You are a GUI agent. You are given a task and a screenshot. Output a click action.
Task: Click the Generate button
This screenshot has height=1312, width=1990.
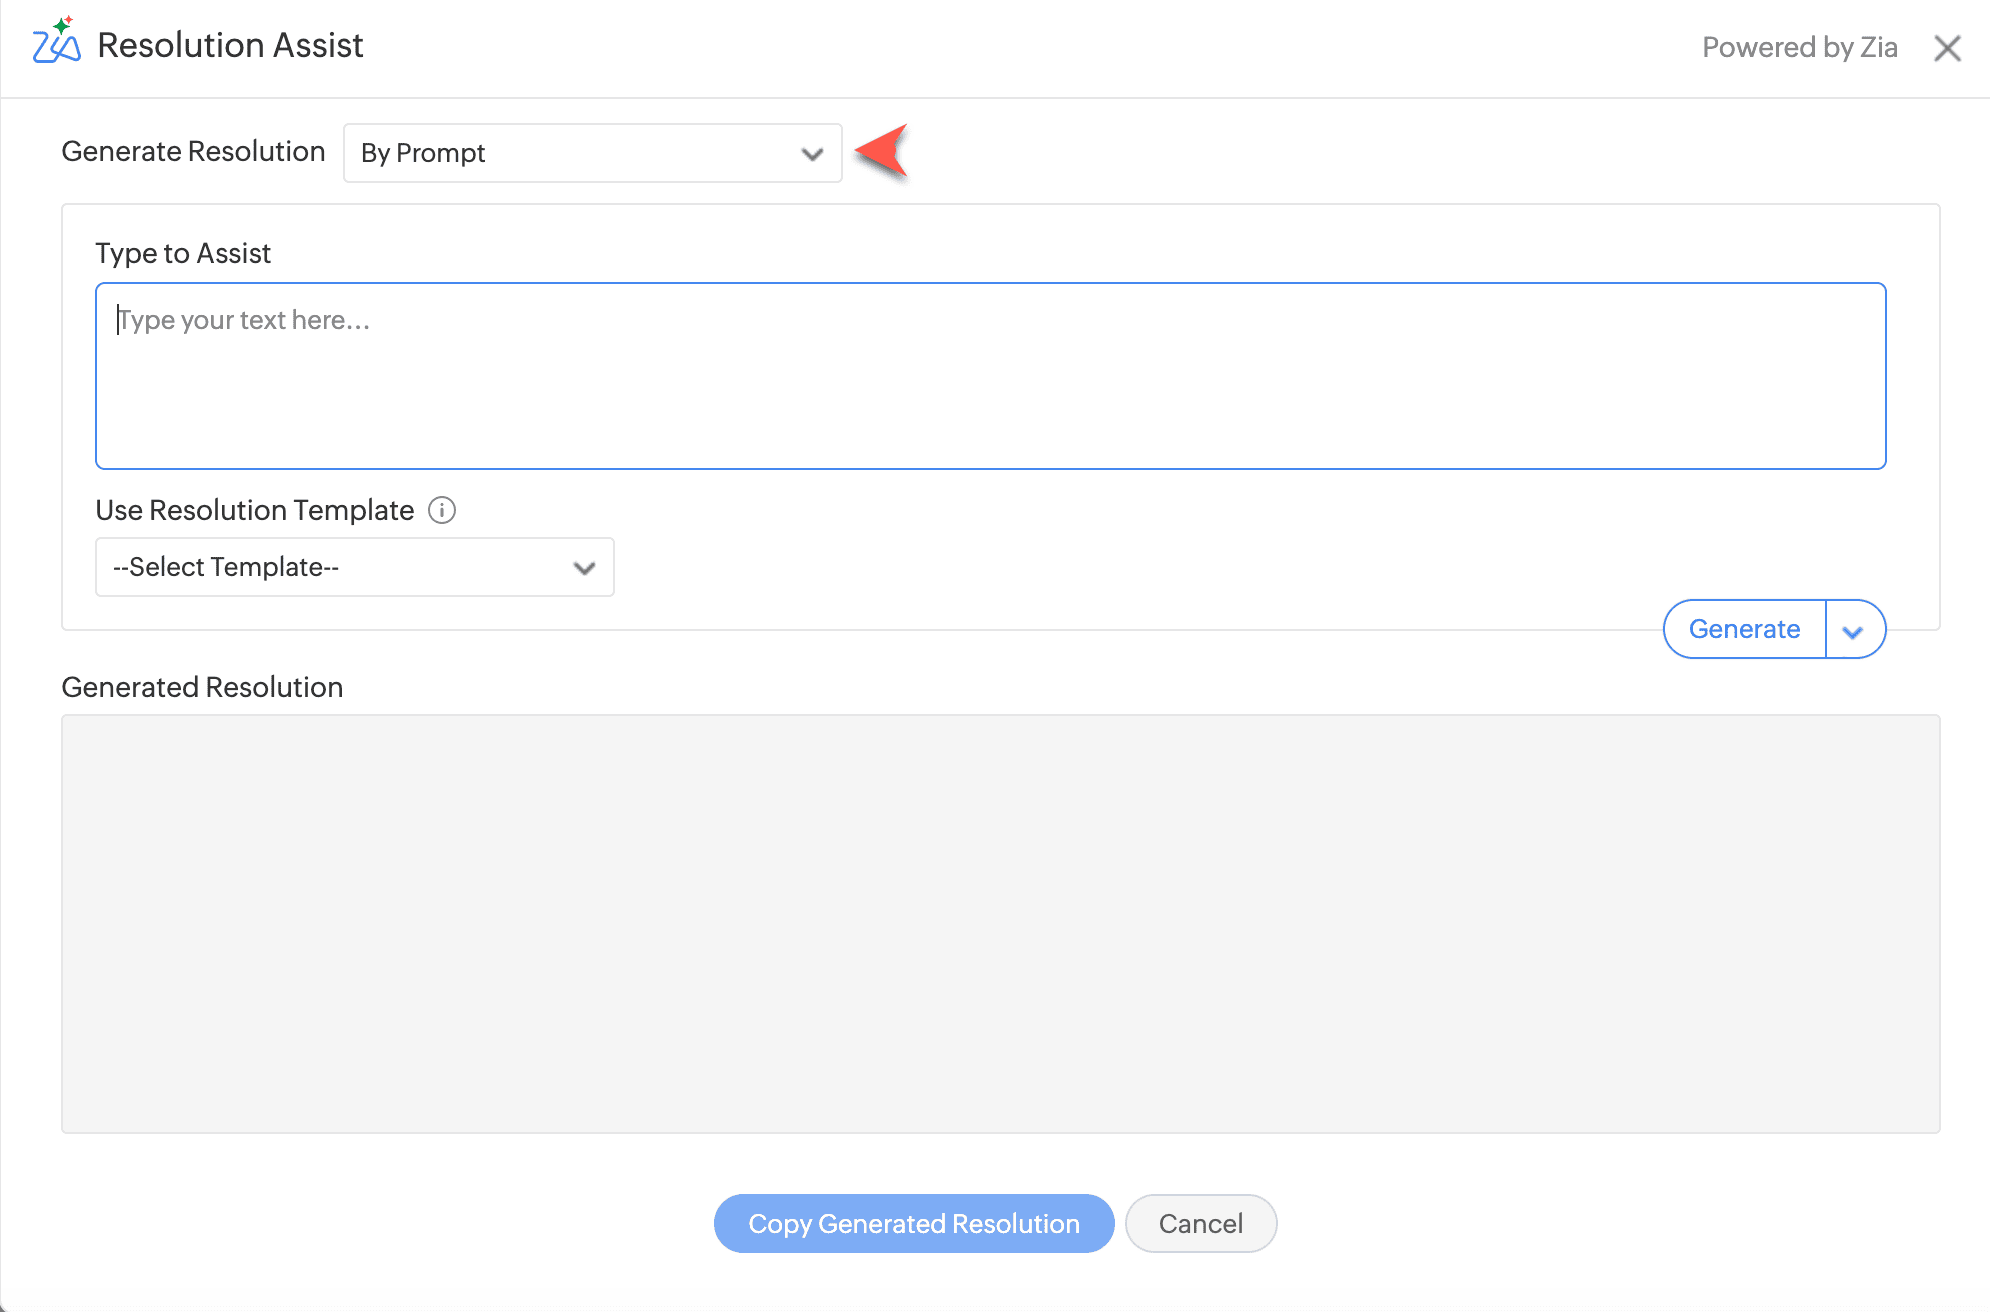[x=1744, y=629]
